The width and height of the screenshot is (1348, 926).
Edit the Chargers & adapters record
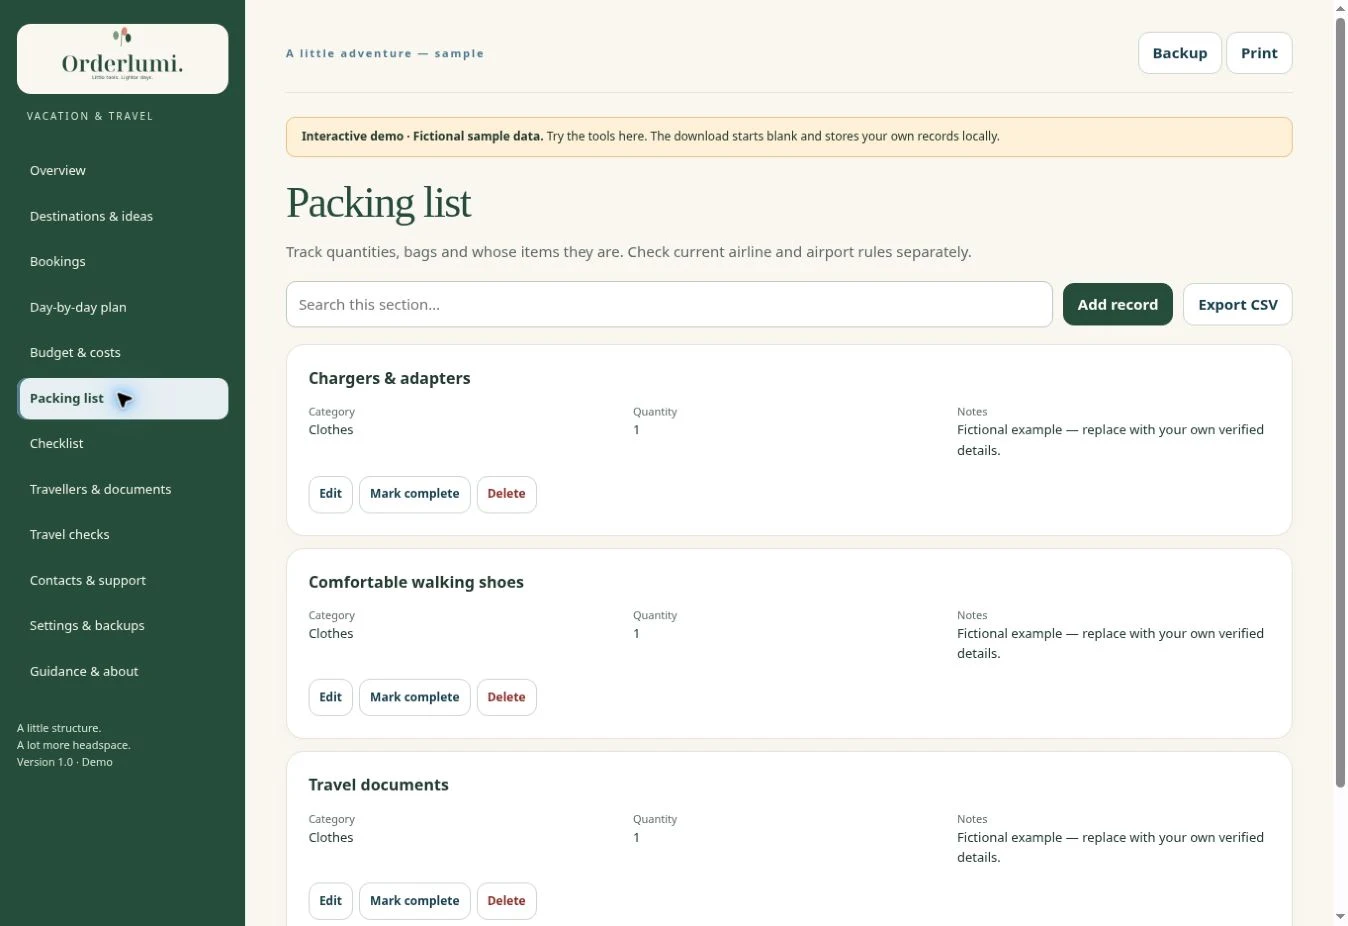point(330,494)
